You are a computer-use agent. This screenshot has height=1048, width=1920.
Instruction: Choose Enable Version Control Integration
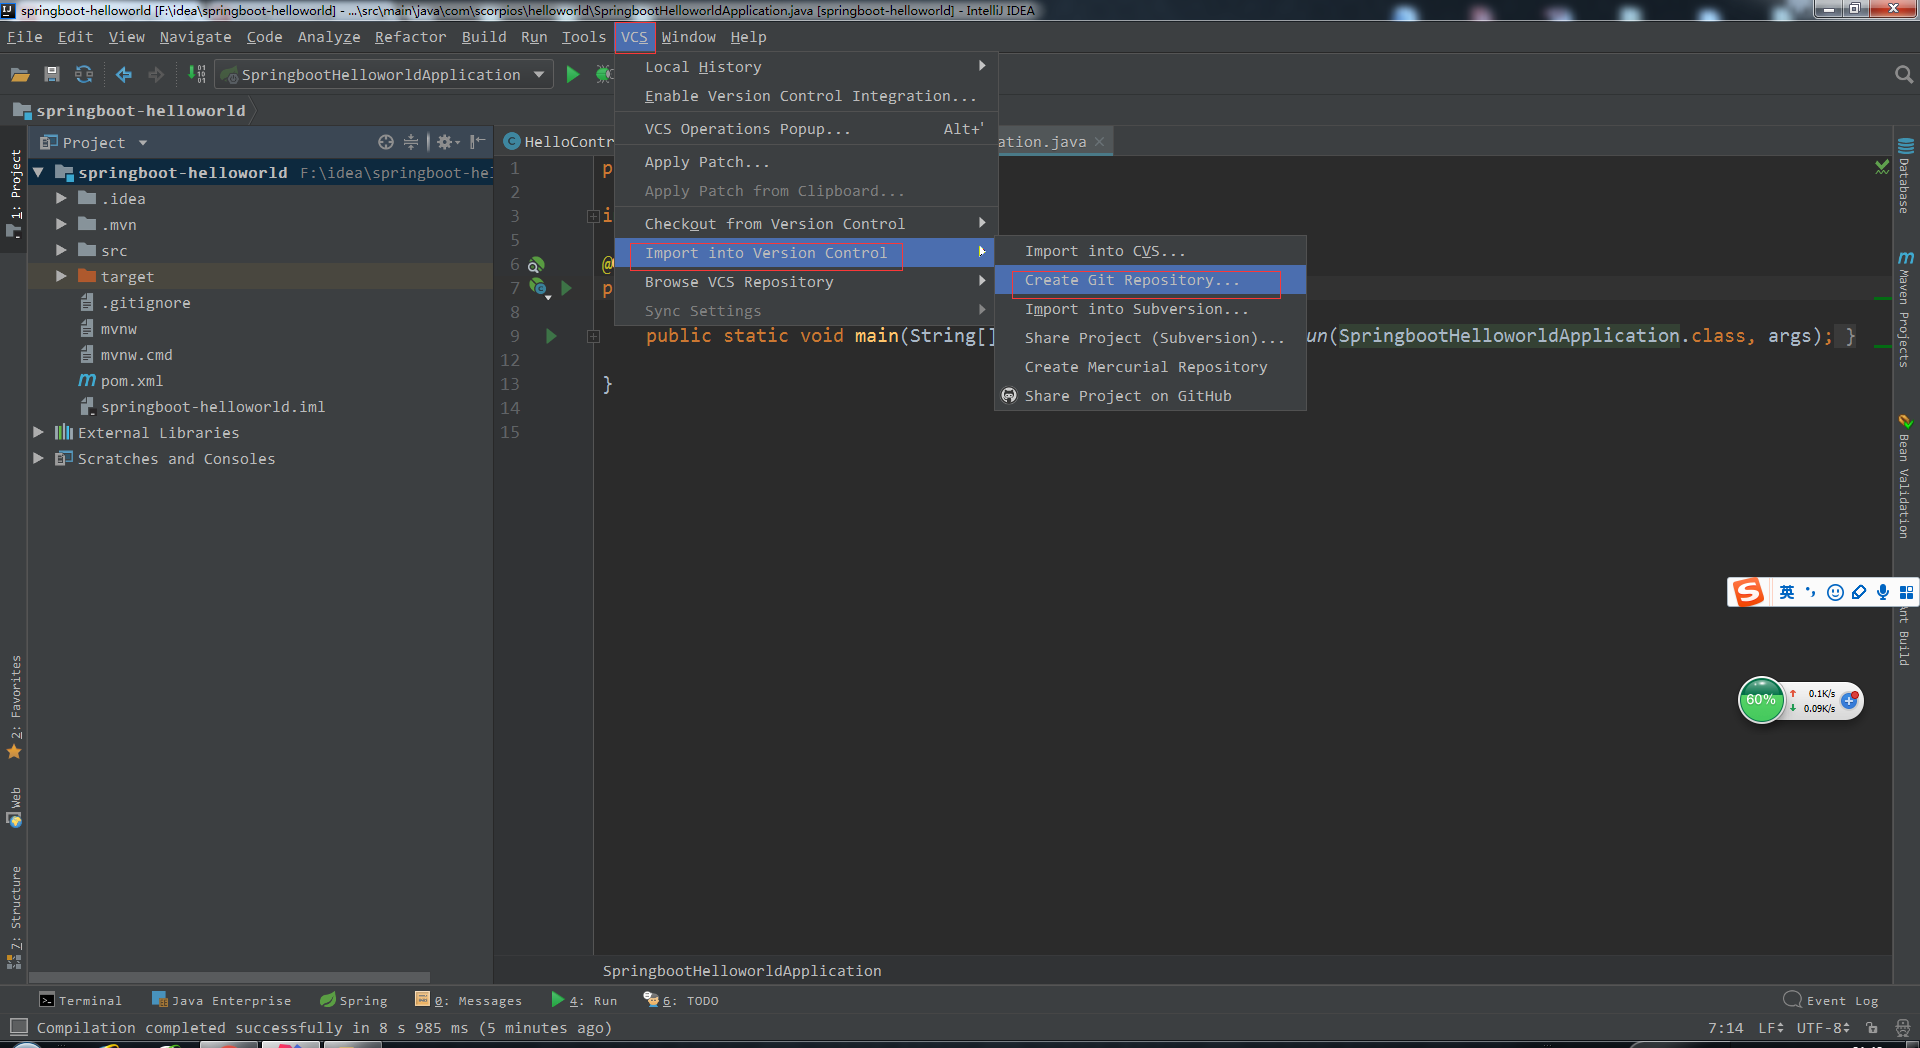(806, 96)
